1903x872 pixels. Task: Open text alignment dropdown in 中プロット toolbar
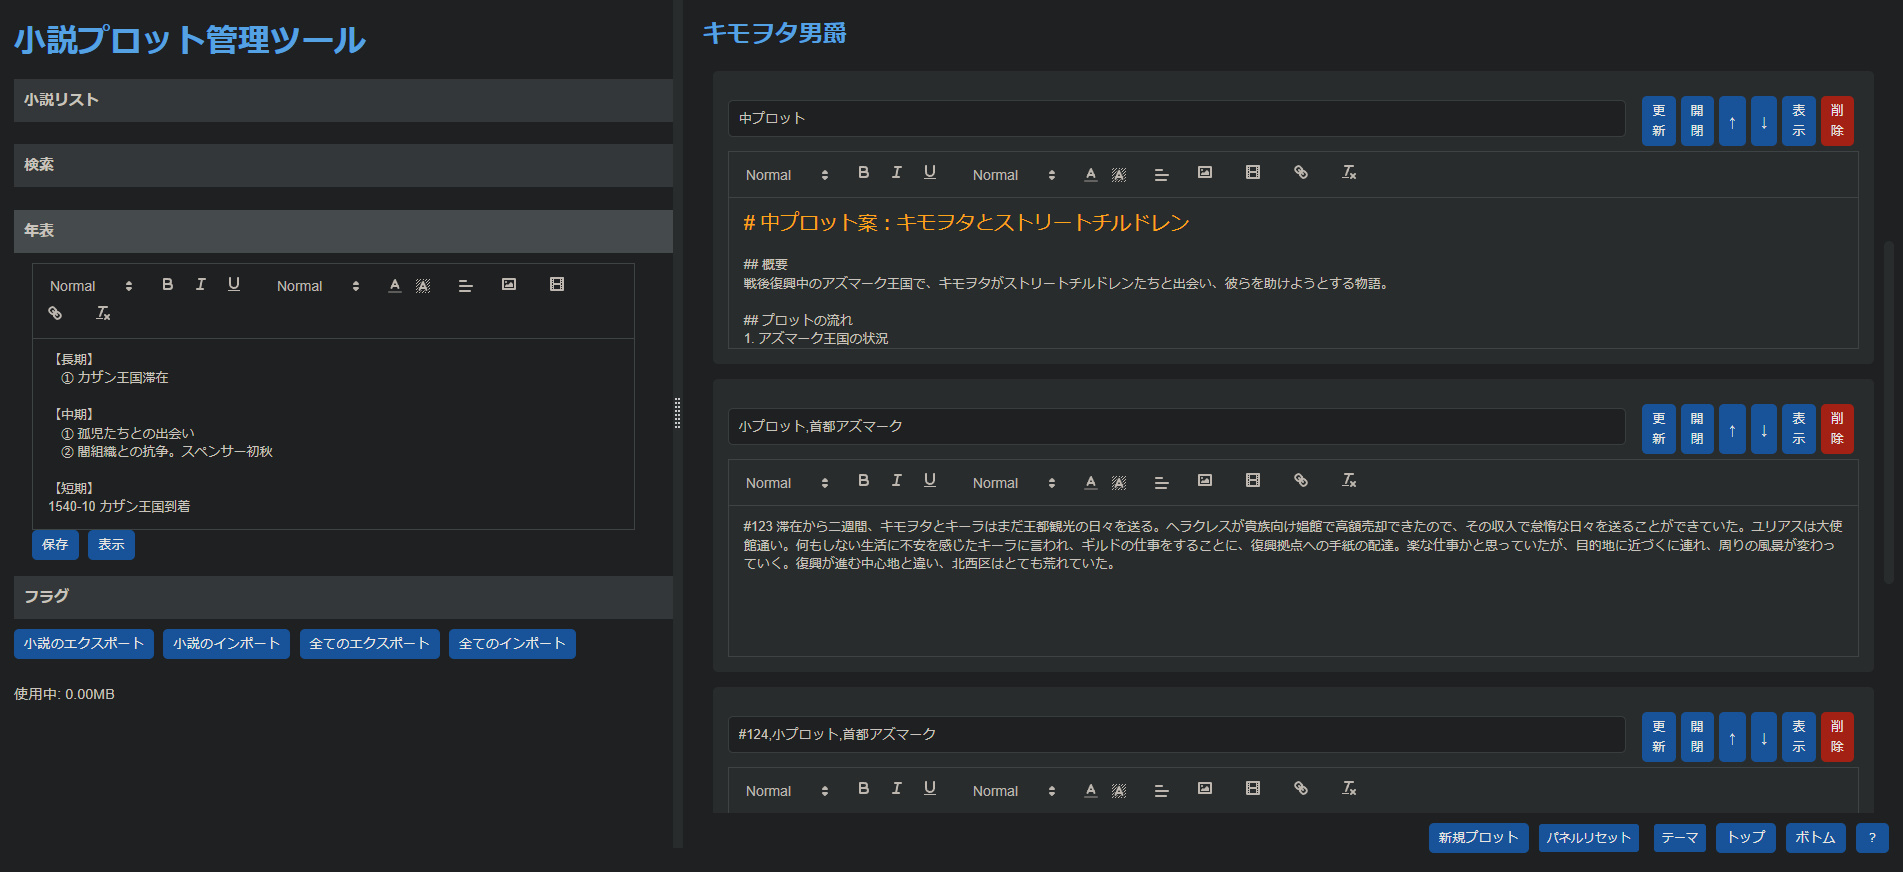(1161, 174)
